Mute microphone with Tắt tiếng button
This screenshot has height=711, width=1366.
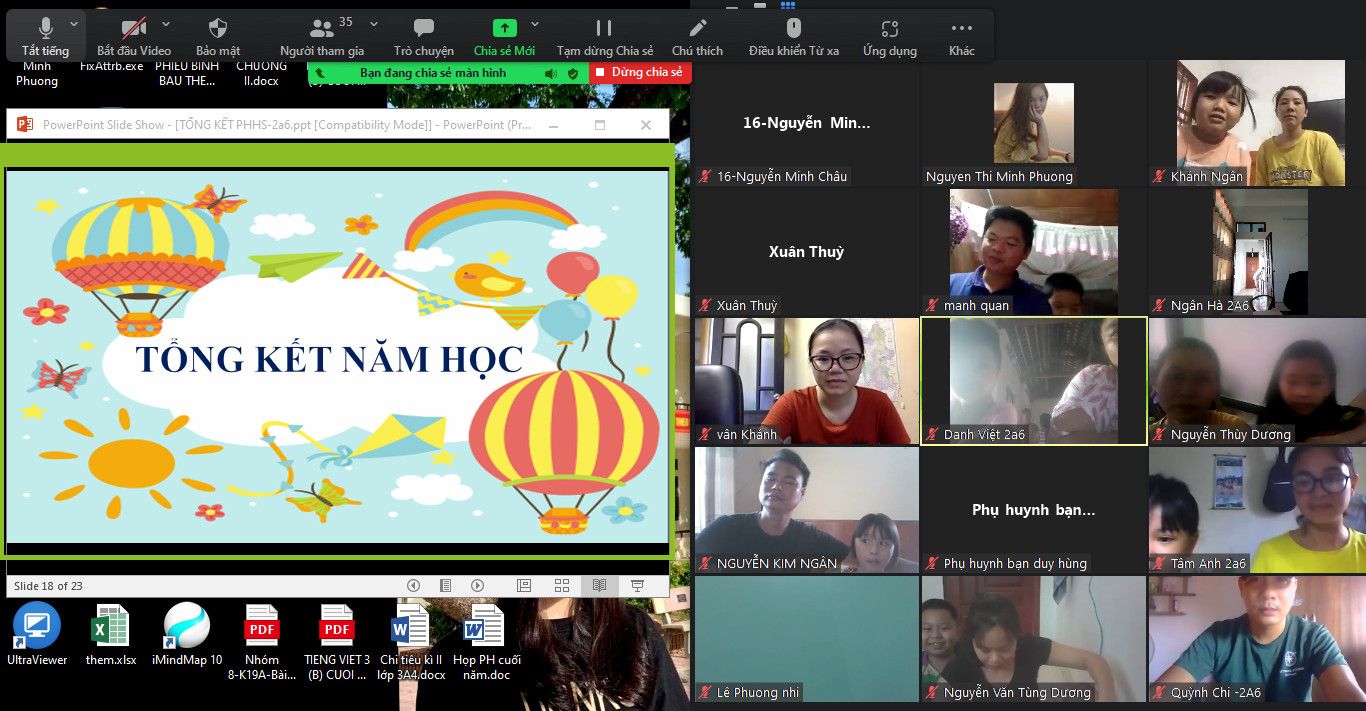point(45,36)
